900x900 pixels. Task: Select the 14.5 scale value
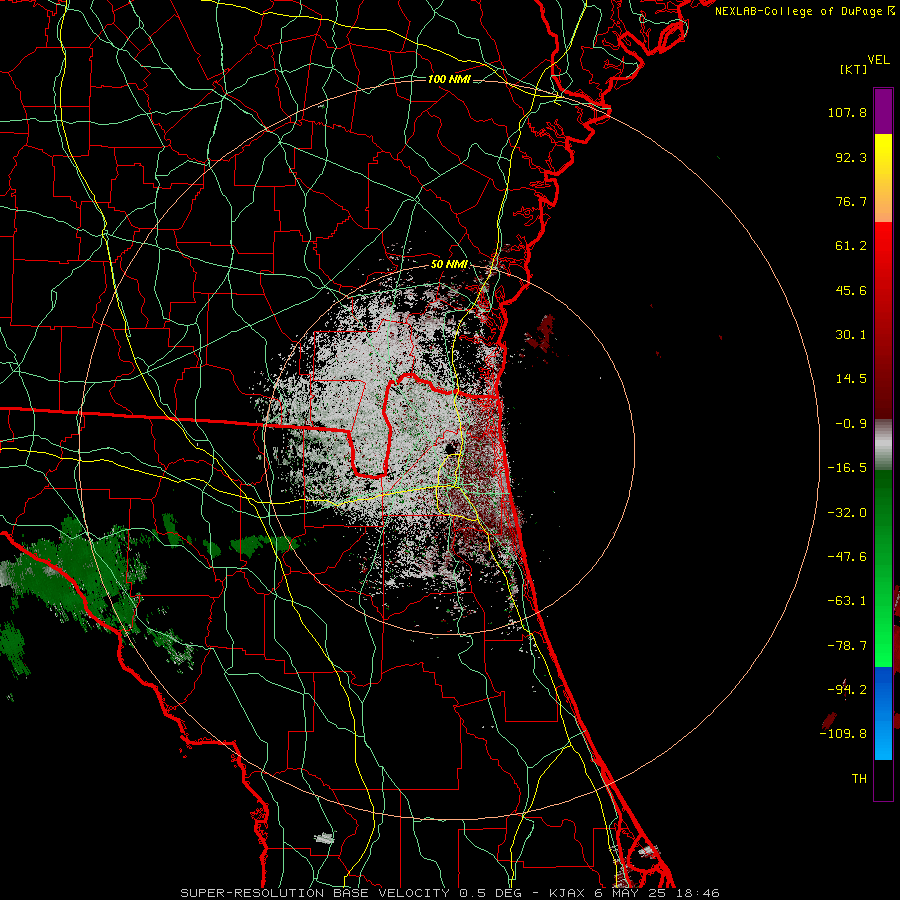point(851,379)
